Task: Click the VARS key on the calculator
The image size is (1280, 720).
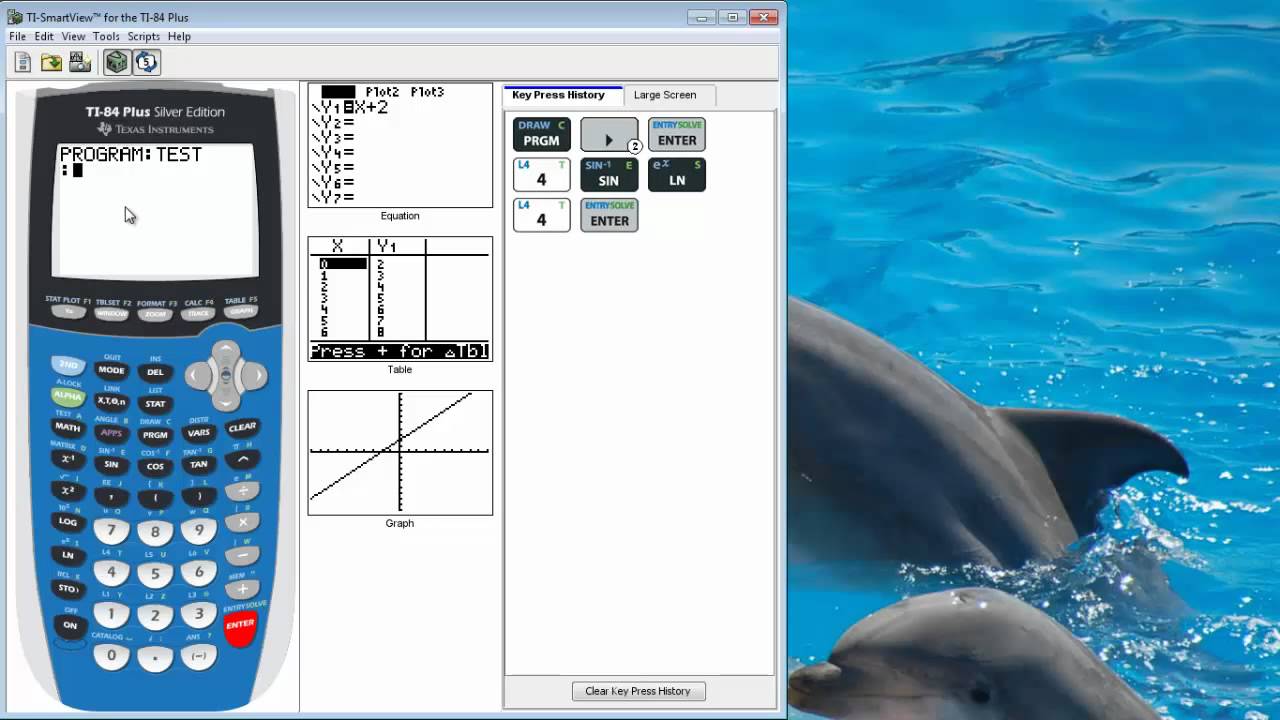Action: 198,433
